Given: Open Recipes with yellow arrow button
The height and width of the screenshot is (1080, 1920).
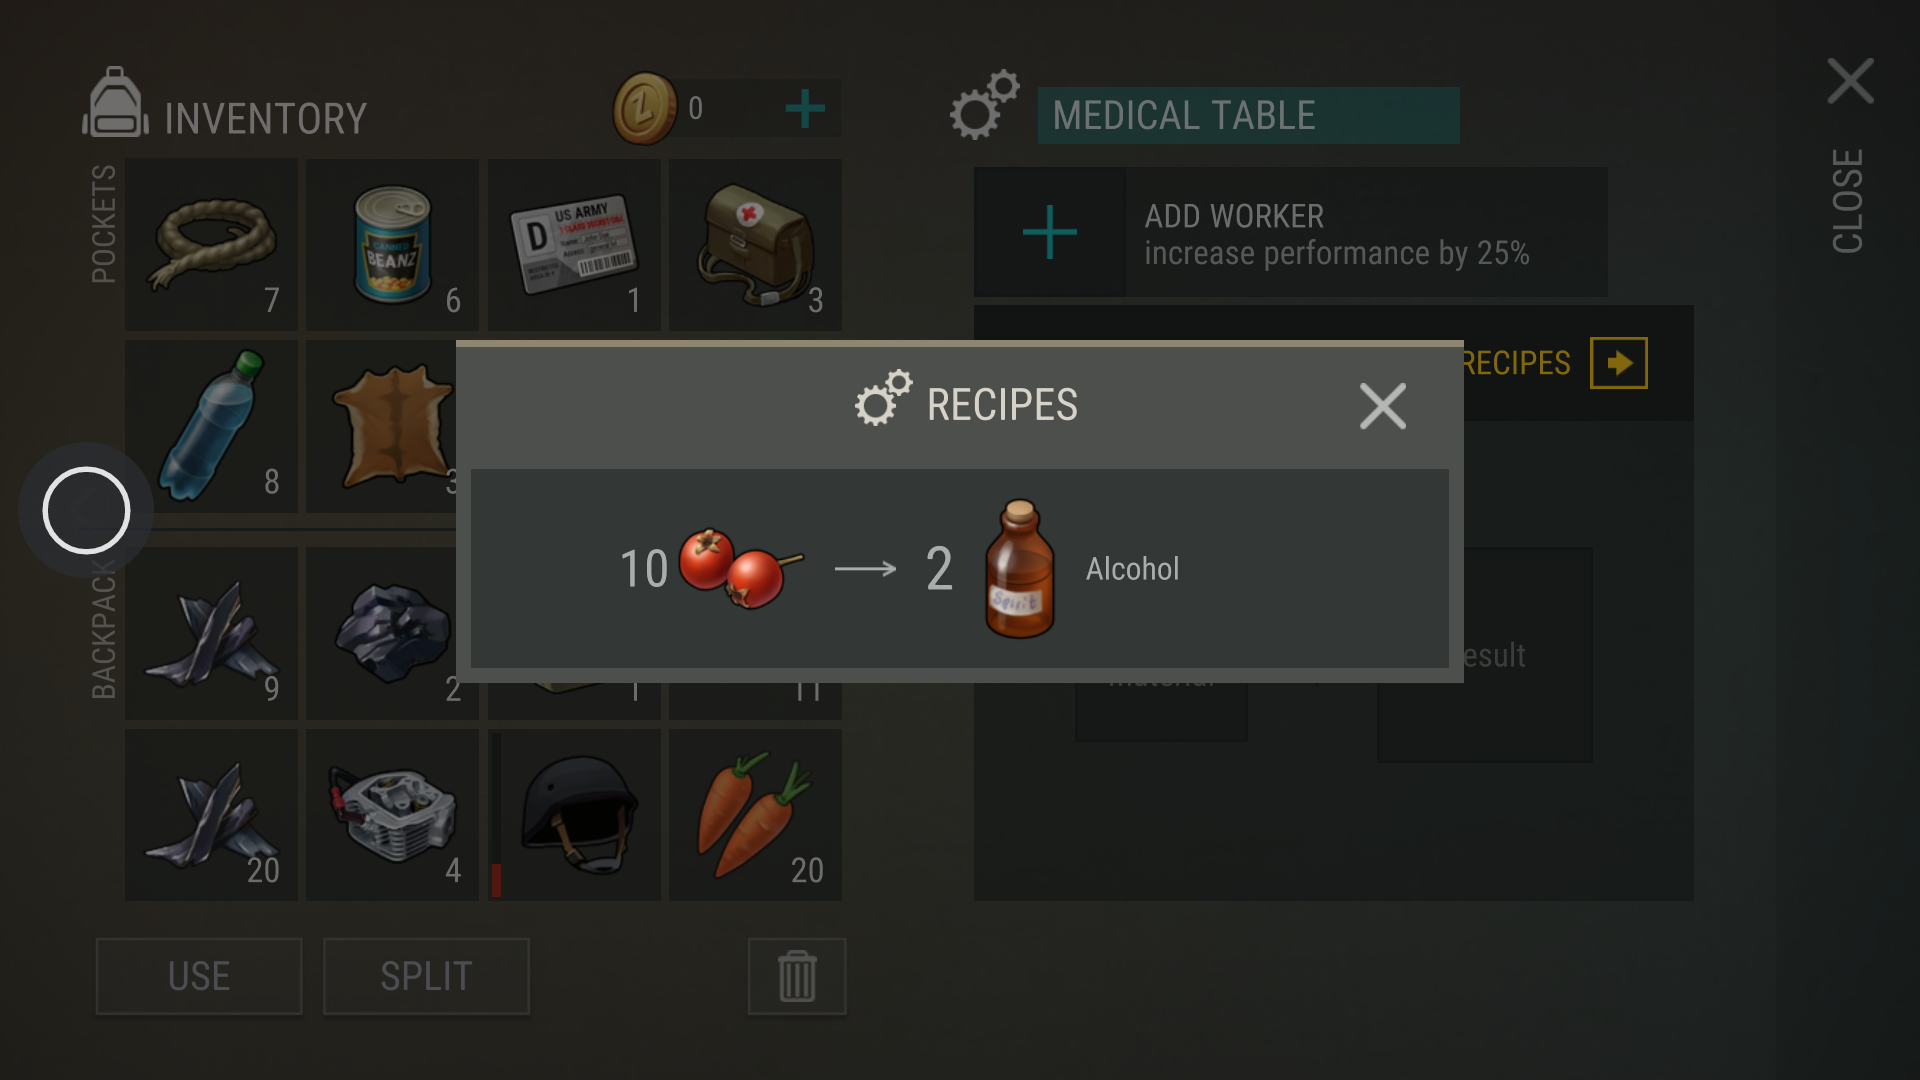Looking at the screenshot, I should 1618,363.
